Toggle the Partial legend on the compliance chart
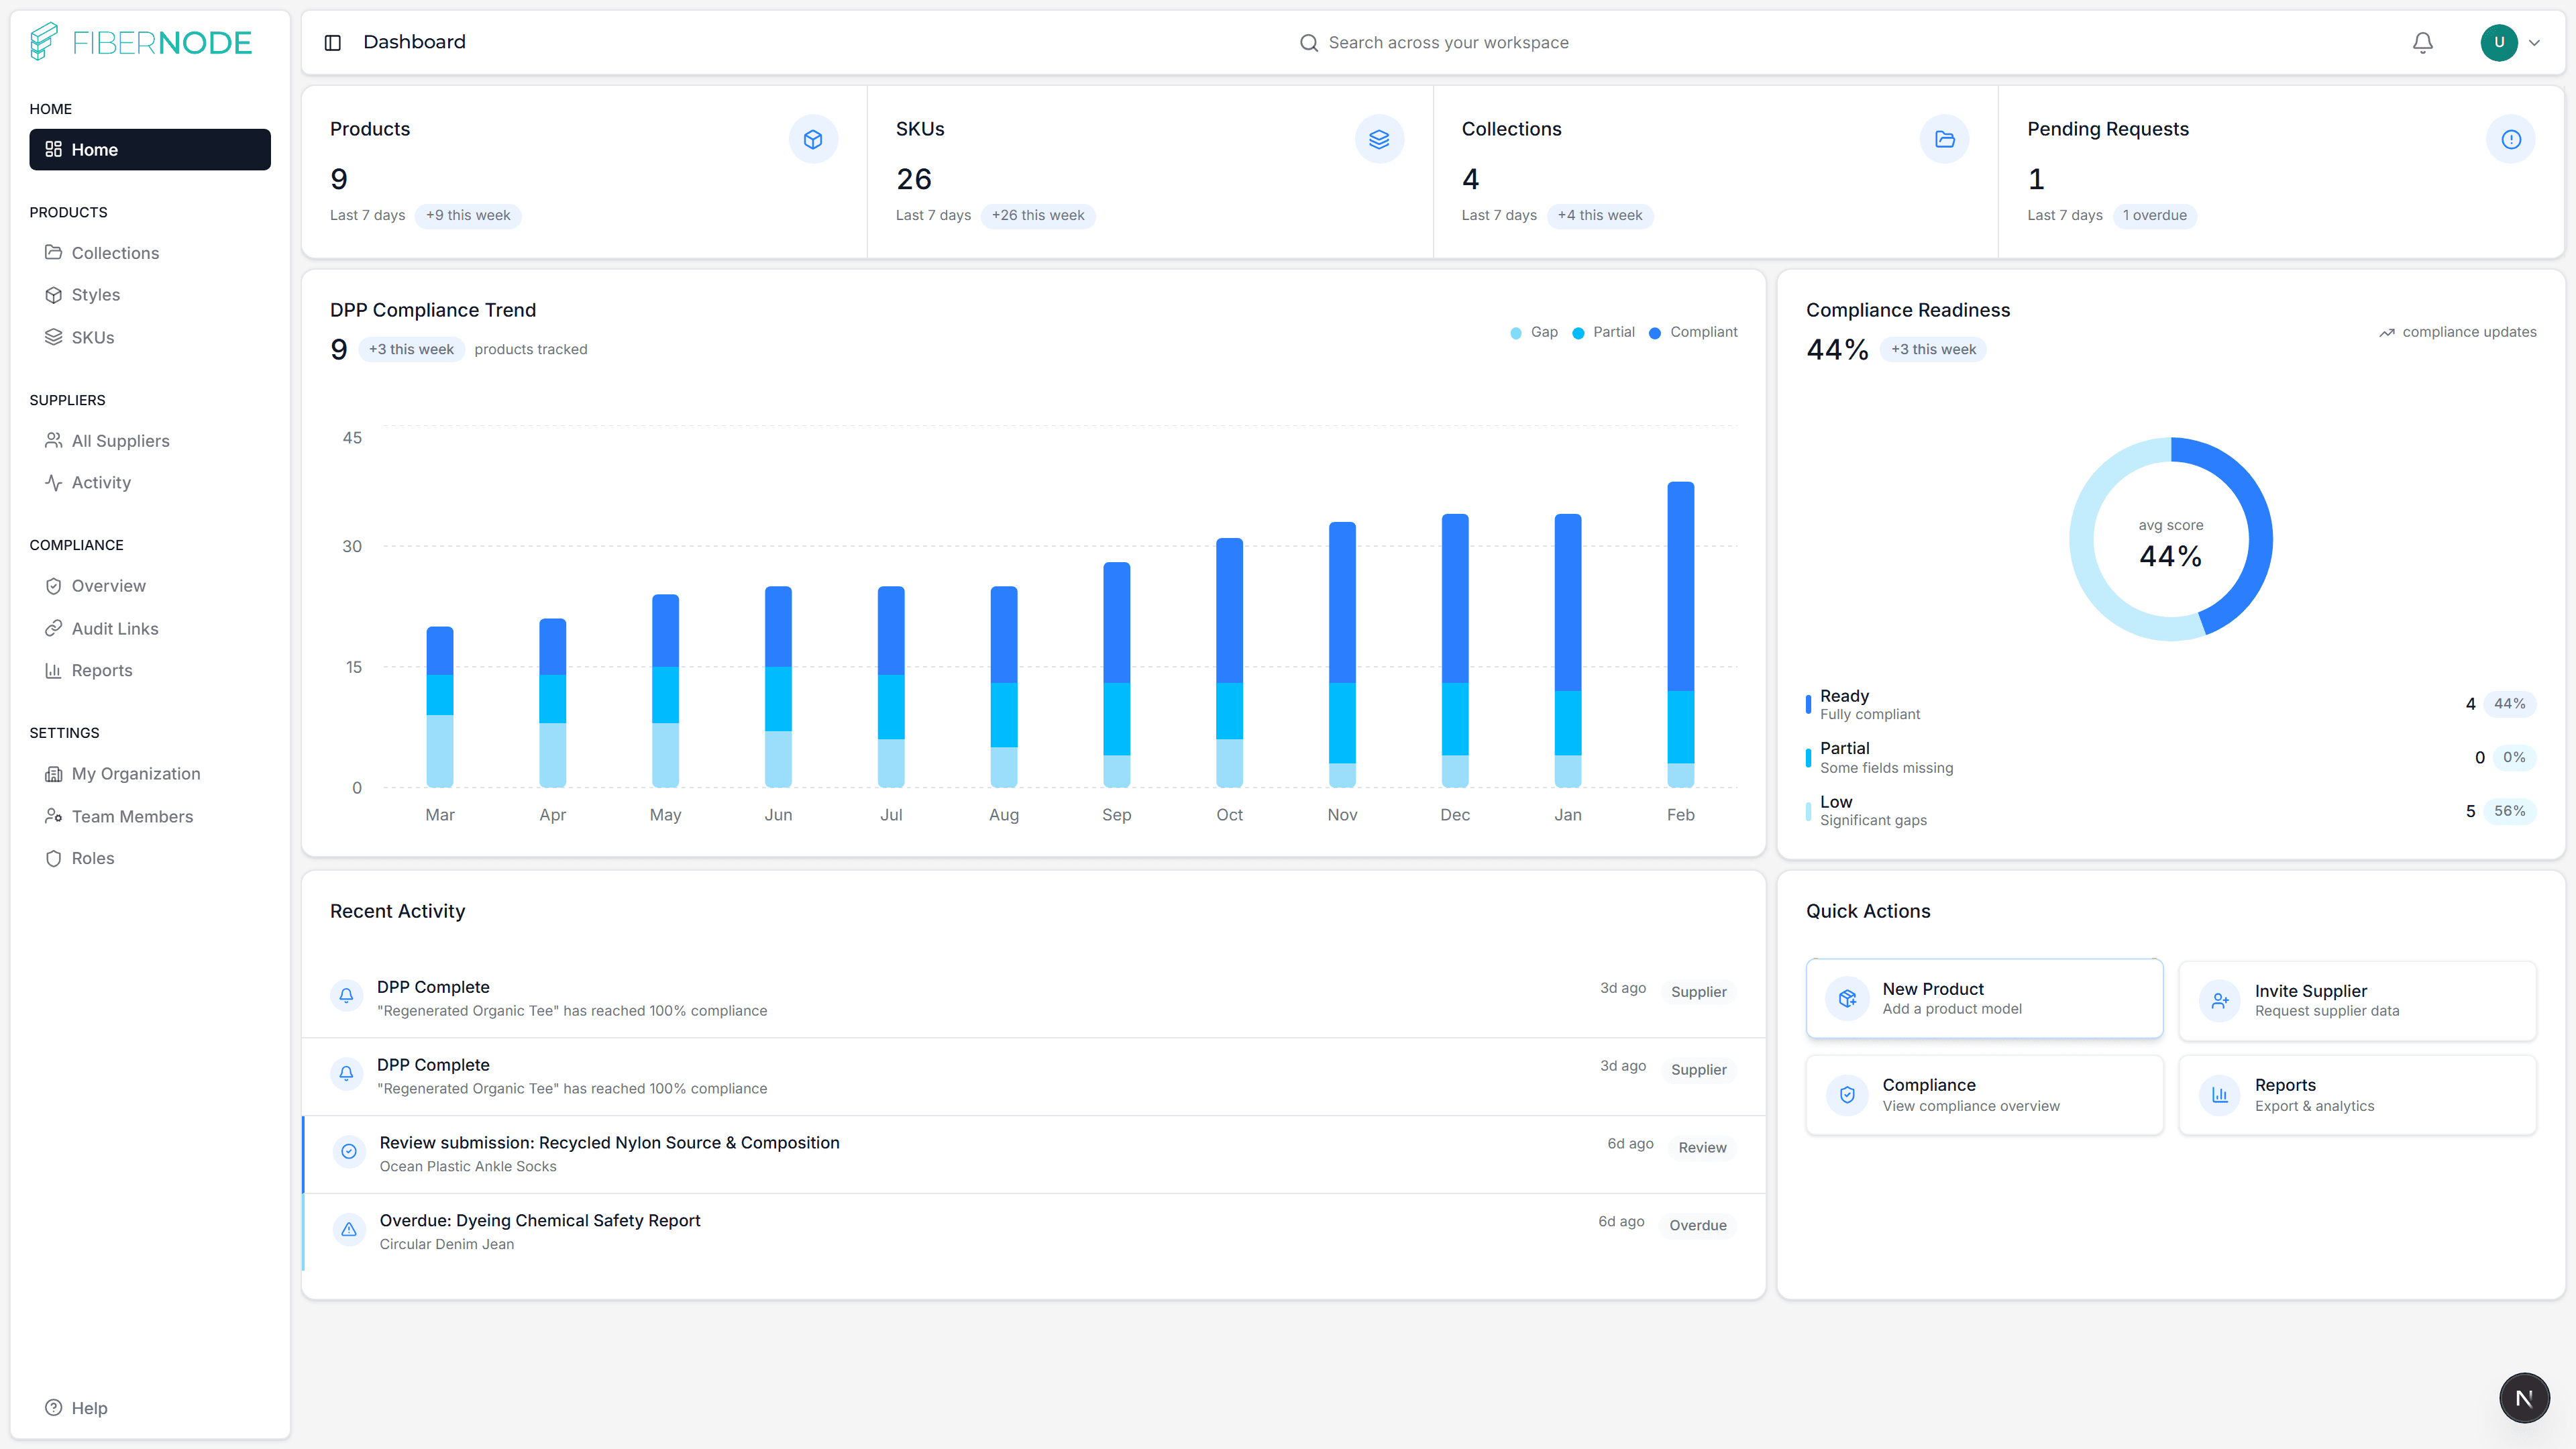2576x1449 pixels. [1603, 332]
